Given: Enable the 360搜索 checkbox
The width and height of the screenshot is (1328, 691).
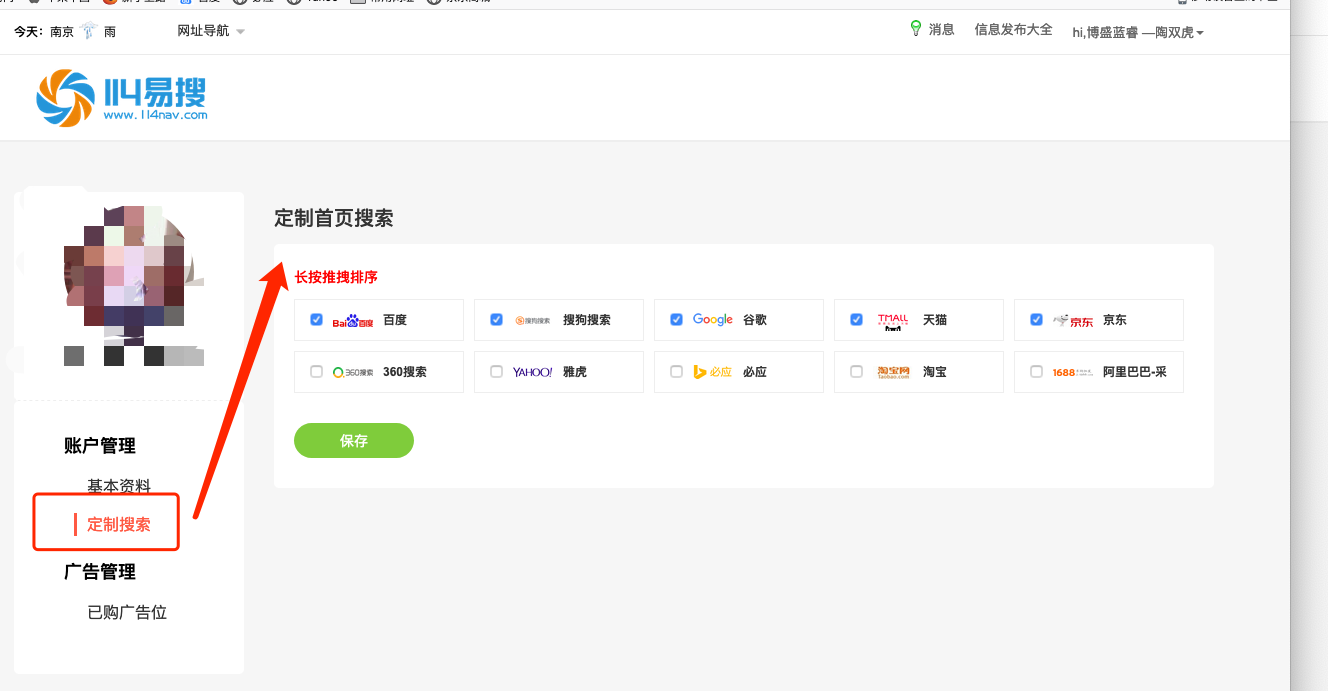Looking at the screenshot, I should click(316, 372).
